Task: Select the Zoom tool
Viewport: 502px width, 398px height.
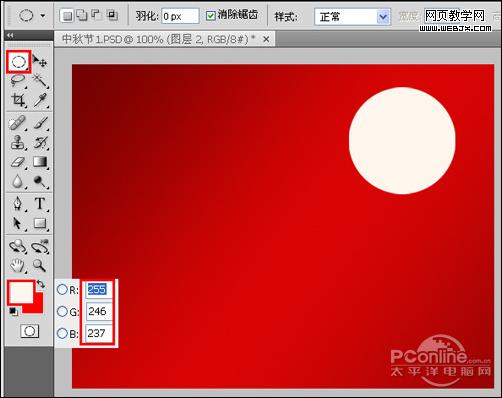Action: [40, 266]
